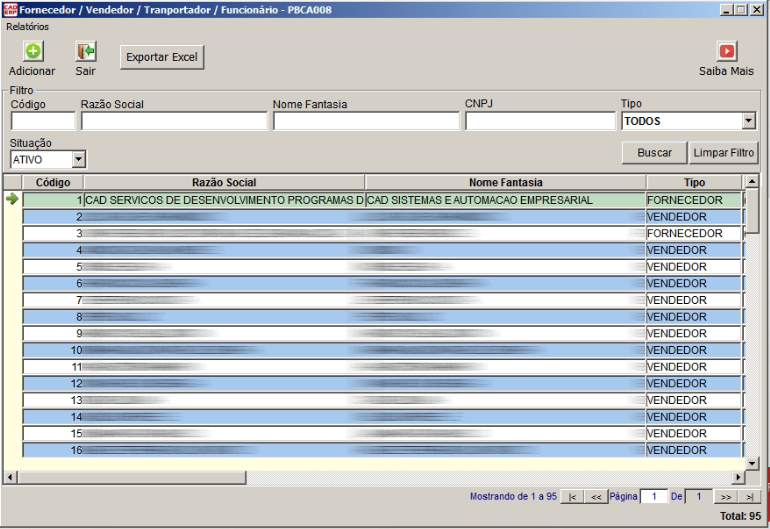Select row with code 5

[x=382, y=267]
